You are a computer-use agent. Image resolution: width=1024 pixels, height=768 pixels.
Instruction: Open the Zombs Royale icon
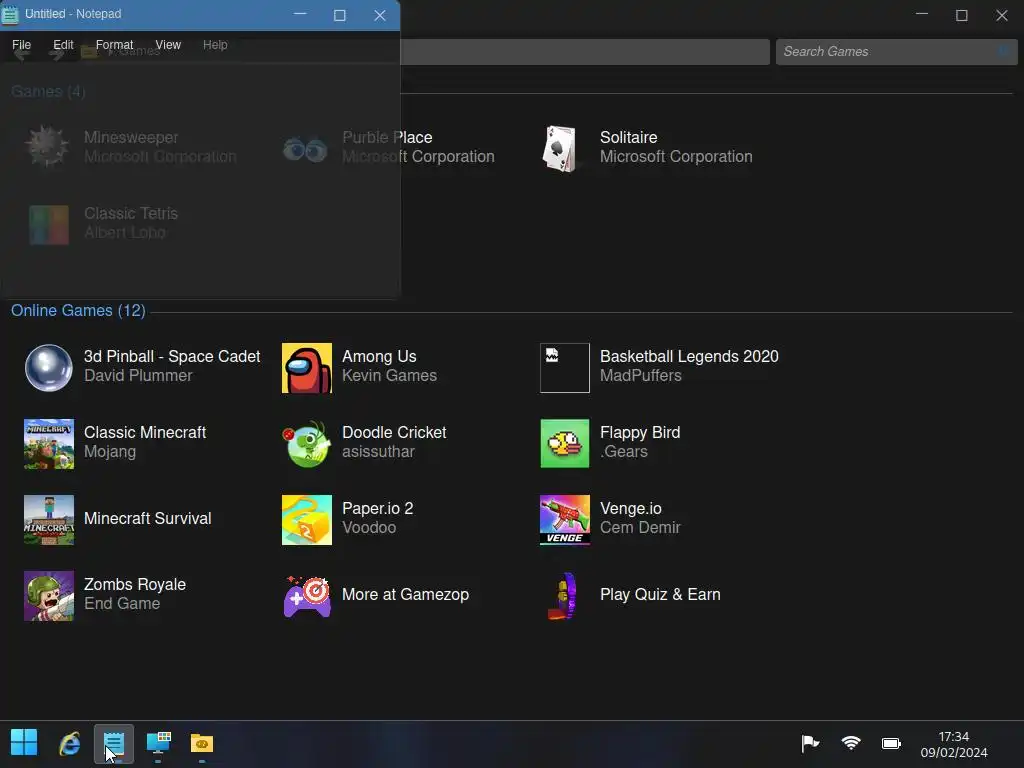(x=48, y=596)
